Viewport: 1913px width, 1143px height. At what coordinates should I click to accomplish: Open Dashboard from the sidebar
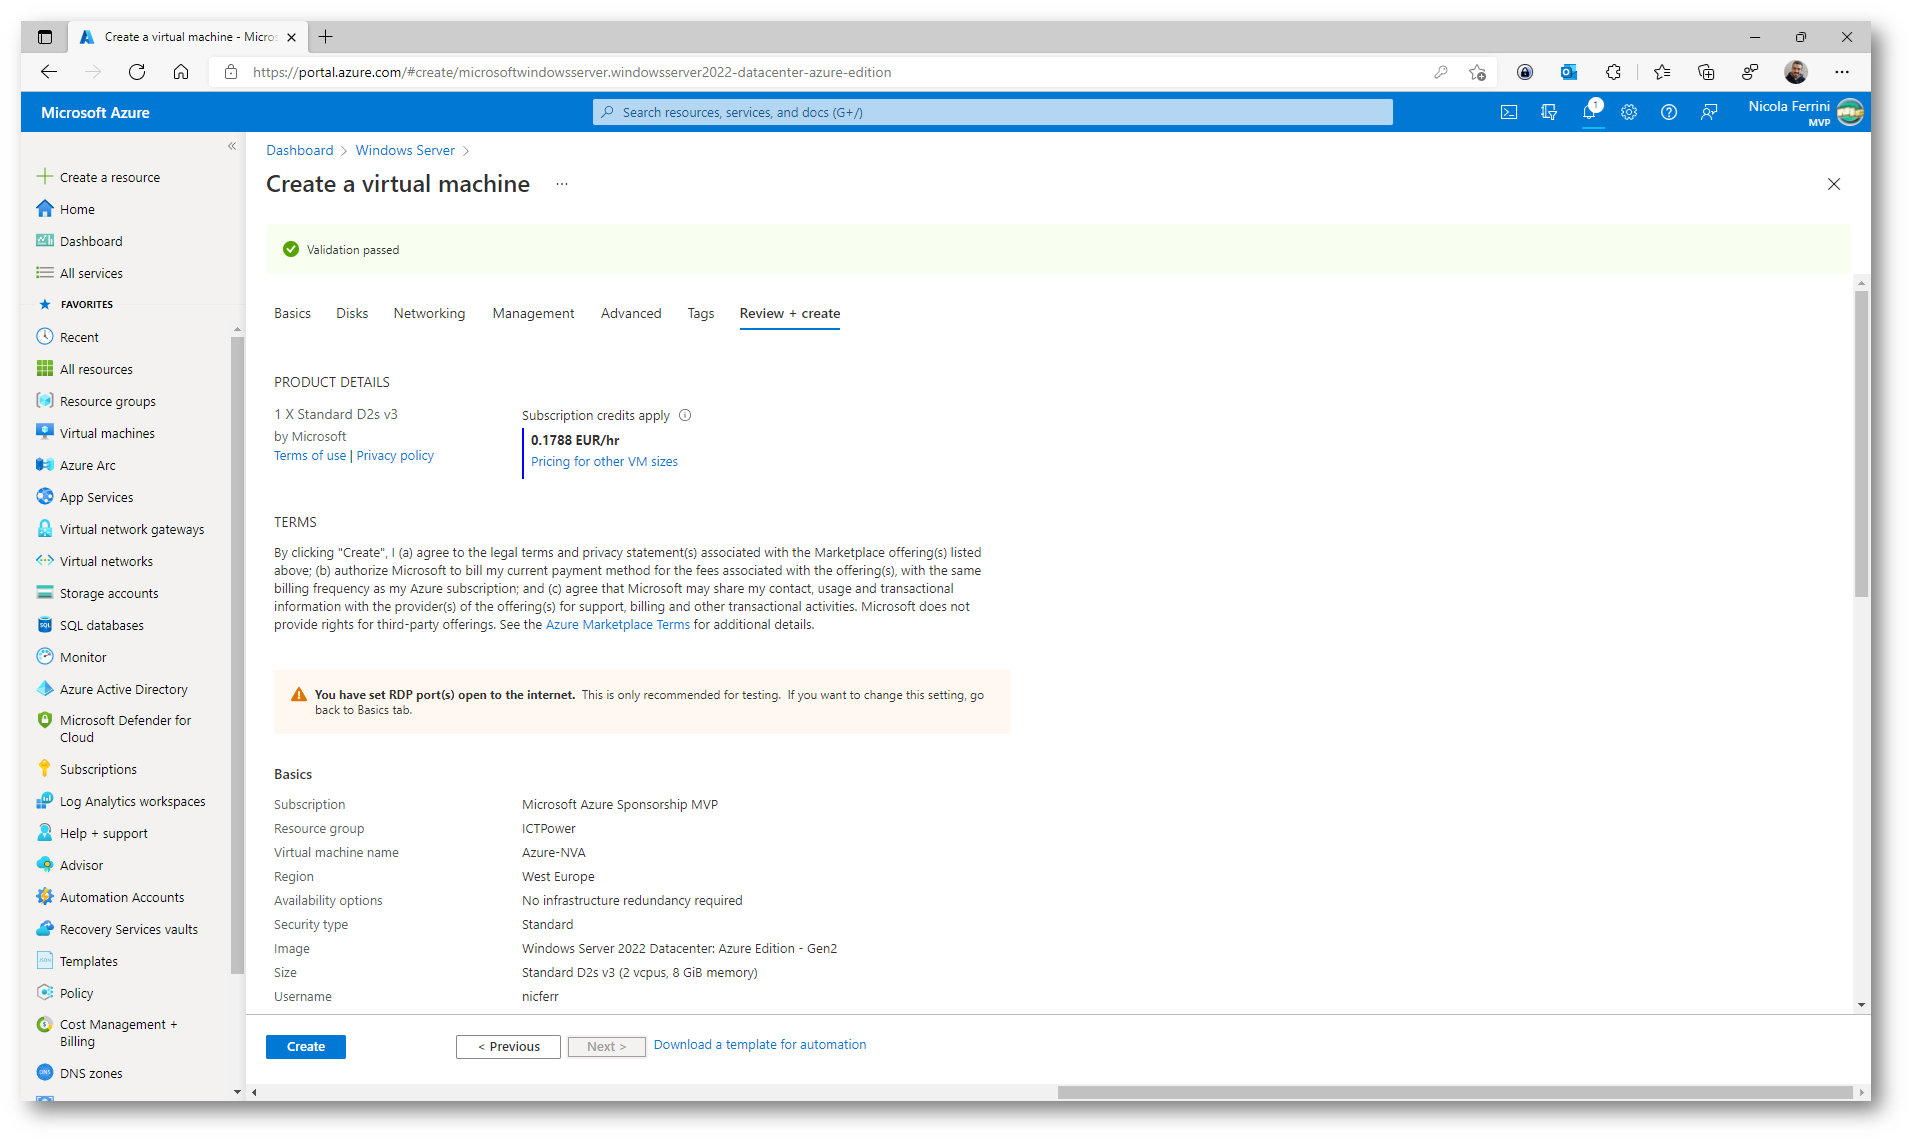pos(91,241)
